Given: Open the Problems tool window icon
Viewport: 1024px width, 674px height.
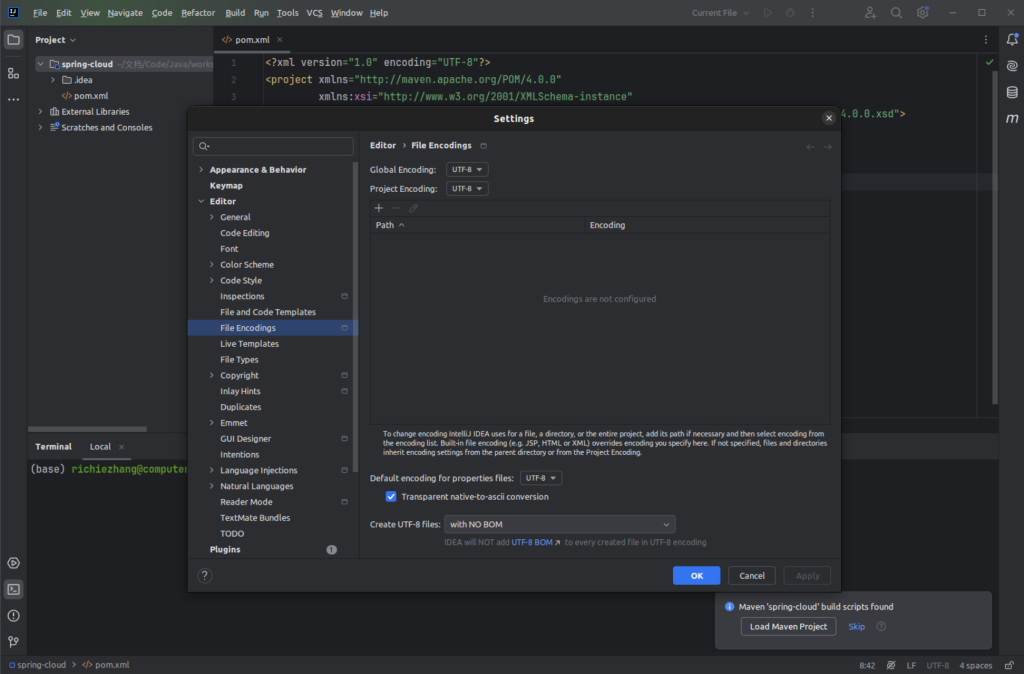Looking at the screenshot, I should [x=13, y=616].
